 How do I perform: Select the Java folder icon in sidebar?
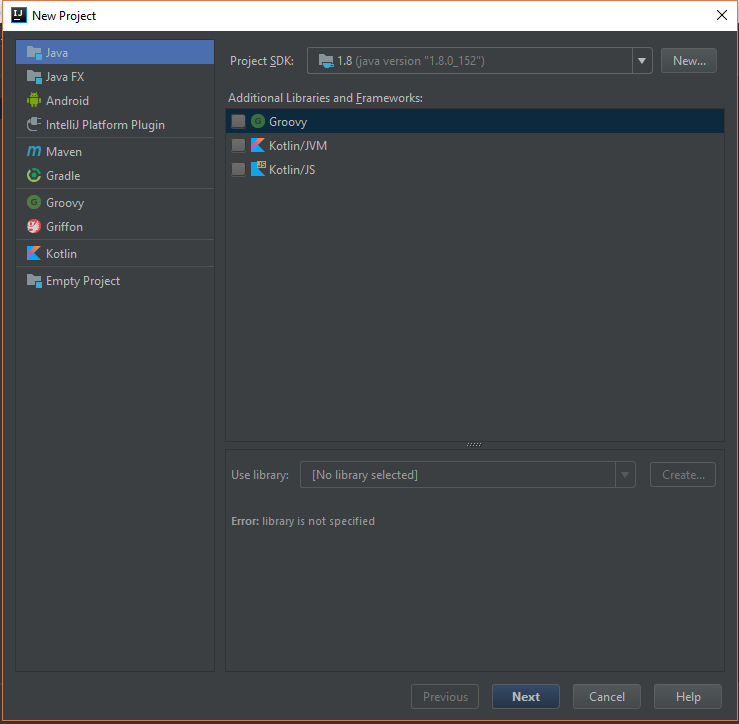point(34,52)
